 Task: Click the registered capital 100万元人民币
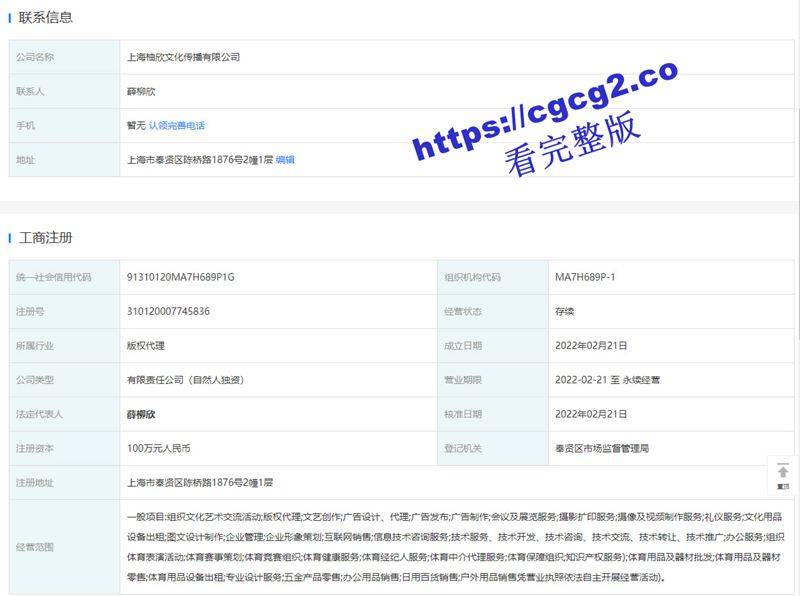pos(158,448)
